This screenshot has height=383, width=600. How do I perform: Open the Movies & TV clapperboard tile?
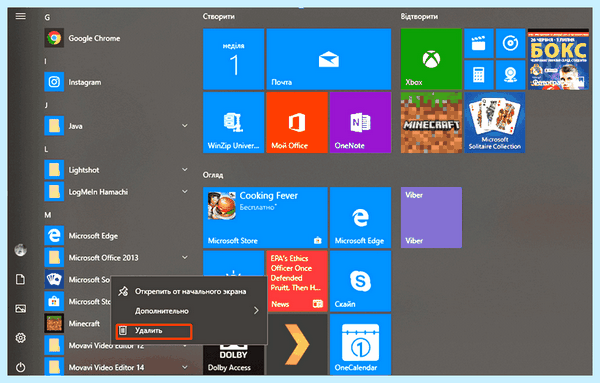[x=479, y=43]
